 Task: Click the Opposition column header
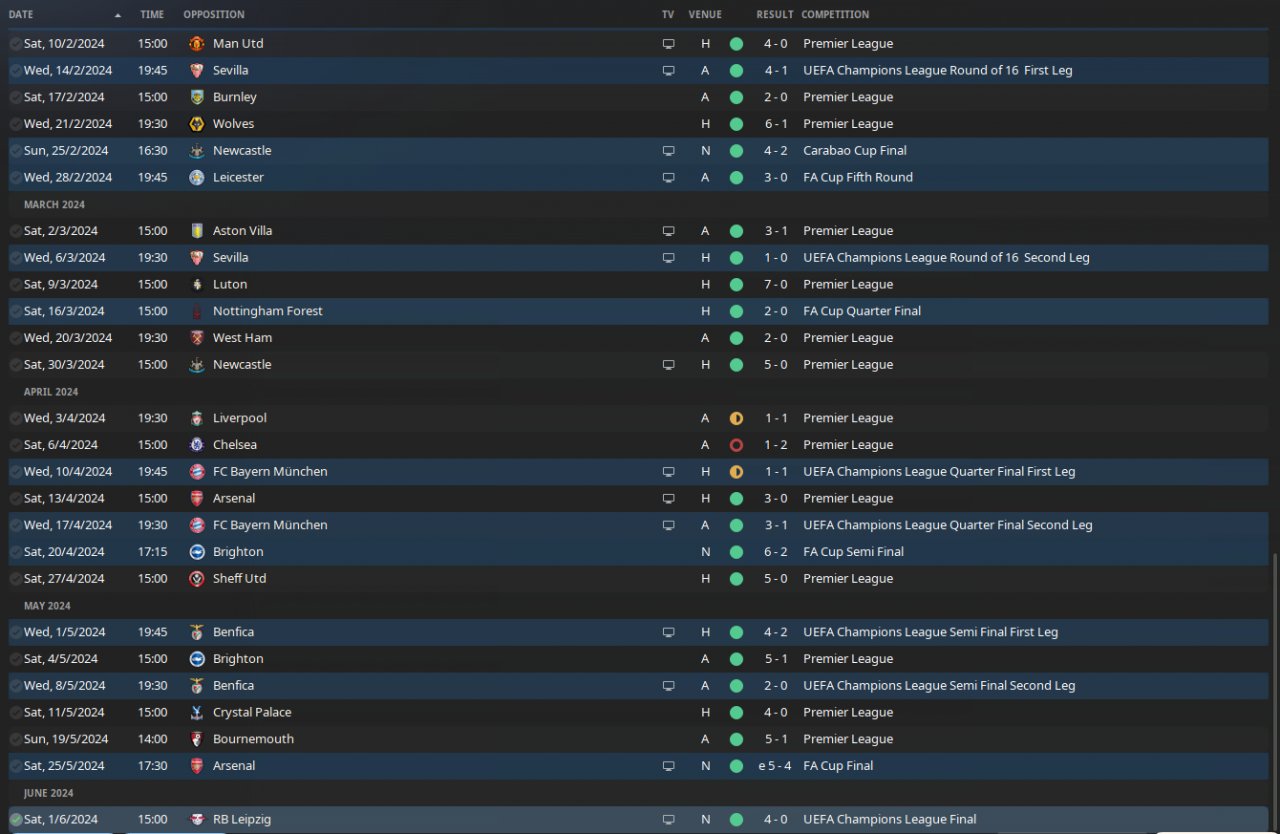[x=214, y=15]
